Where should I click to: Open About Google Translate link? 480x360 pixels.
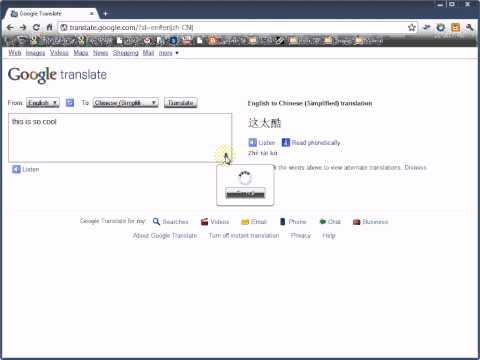[165, 236]
